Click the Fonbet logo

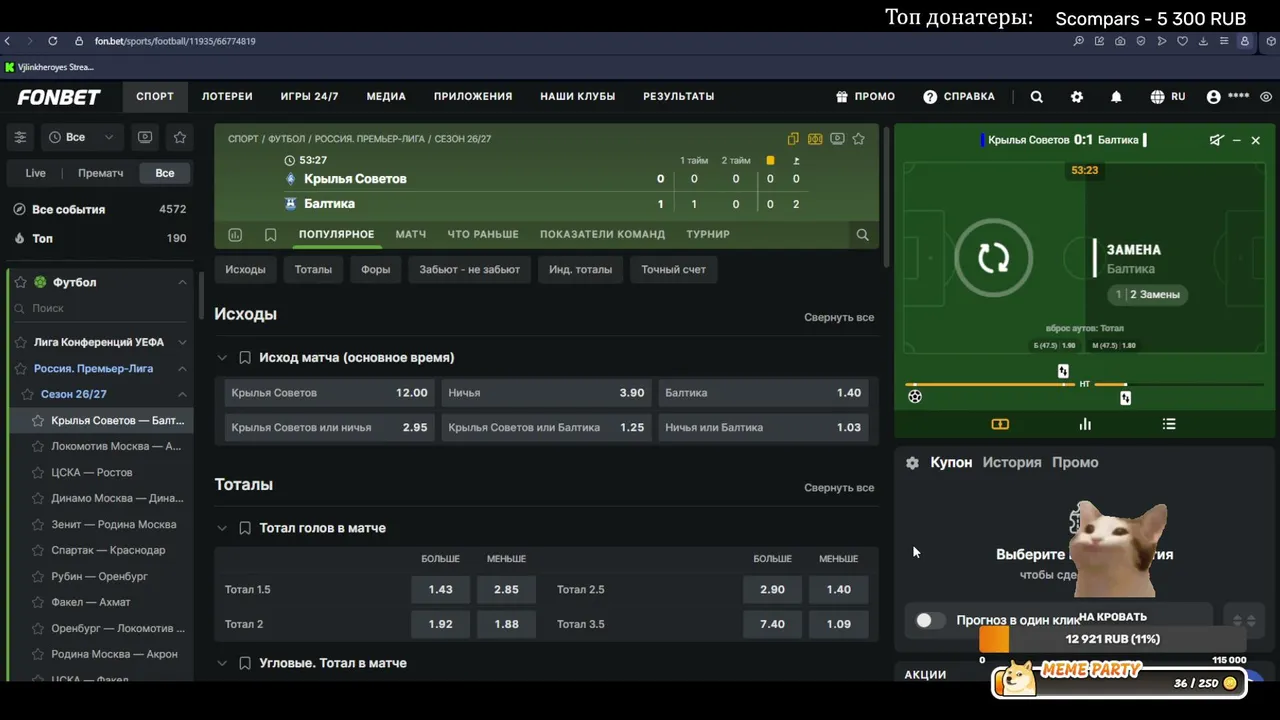(59, 97)
